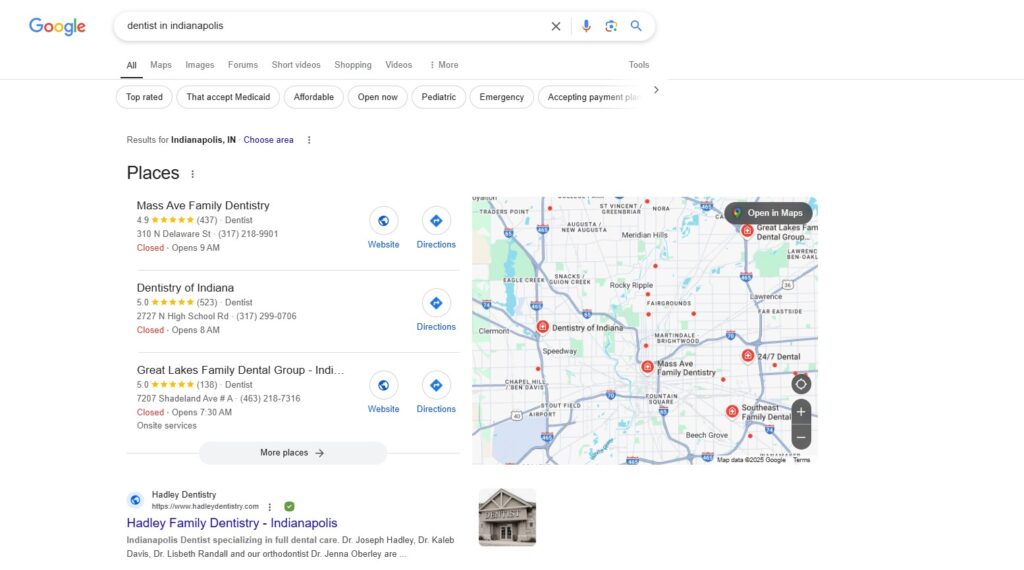Center map on my location icon
The image size is (1024, 570).
tap(801, 384)
